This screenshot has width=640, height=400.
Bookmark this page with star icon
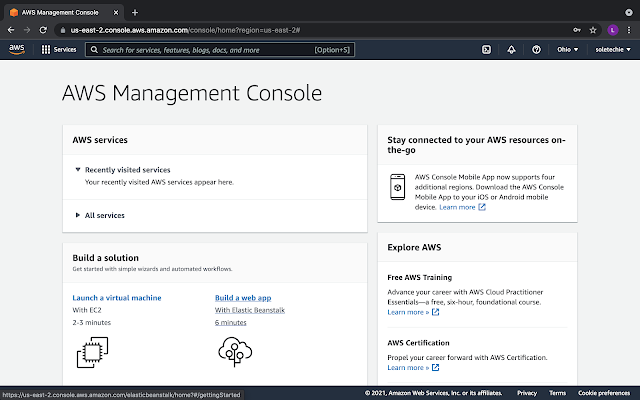tap(593, 30)
